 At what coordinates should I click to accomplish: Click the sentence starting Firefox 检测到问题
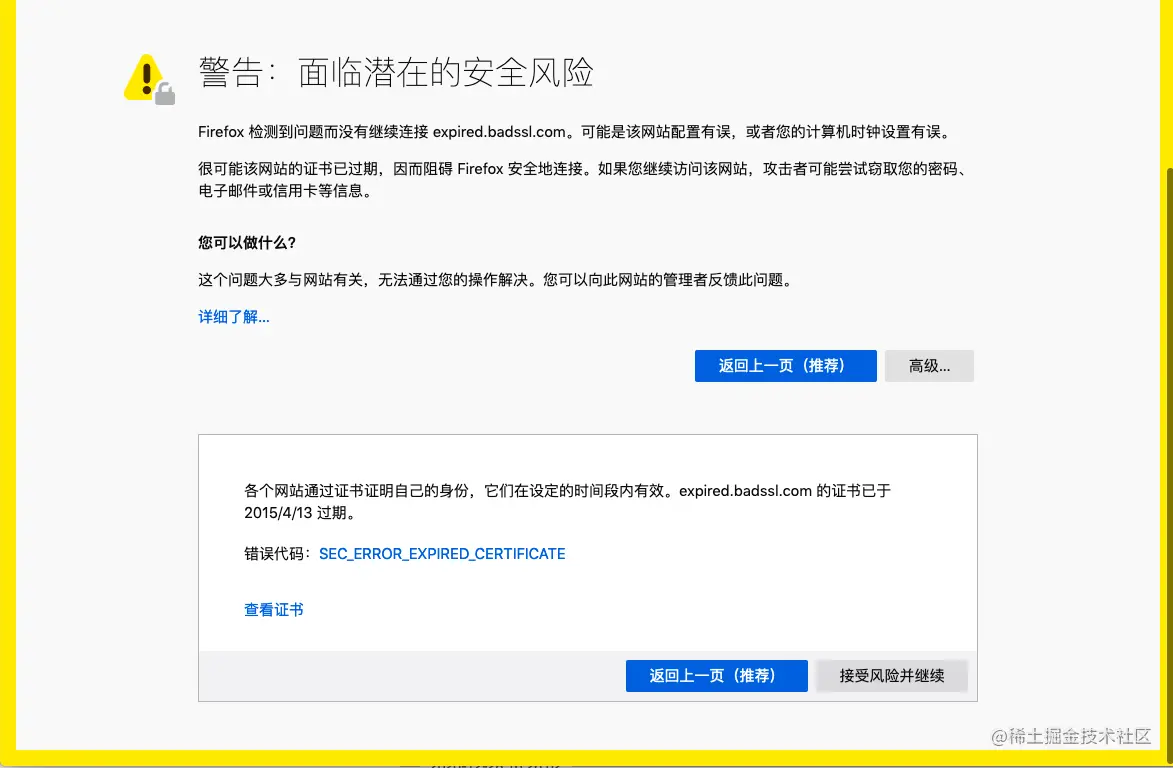coord(576,132)
